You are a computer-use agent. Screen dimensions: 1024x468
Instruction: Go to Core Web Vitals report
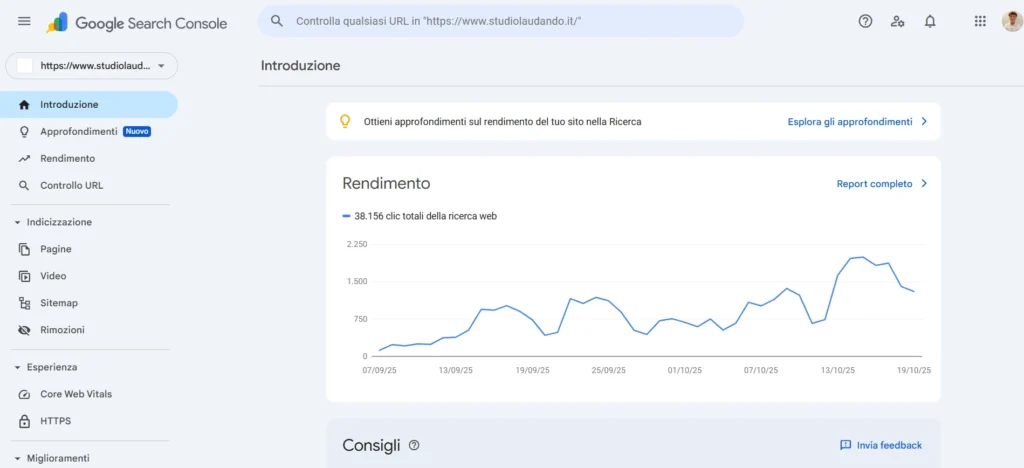coord(76,394)
